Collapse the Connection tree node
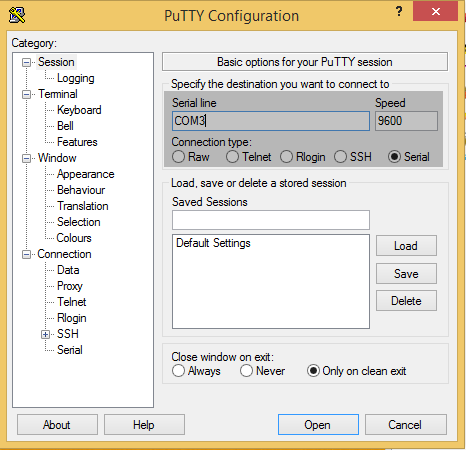The height and width of the screenshot is (450, 466). [26, 254]
